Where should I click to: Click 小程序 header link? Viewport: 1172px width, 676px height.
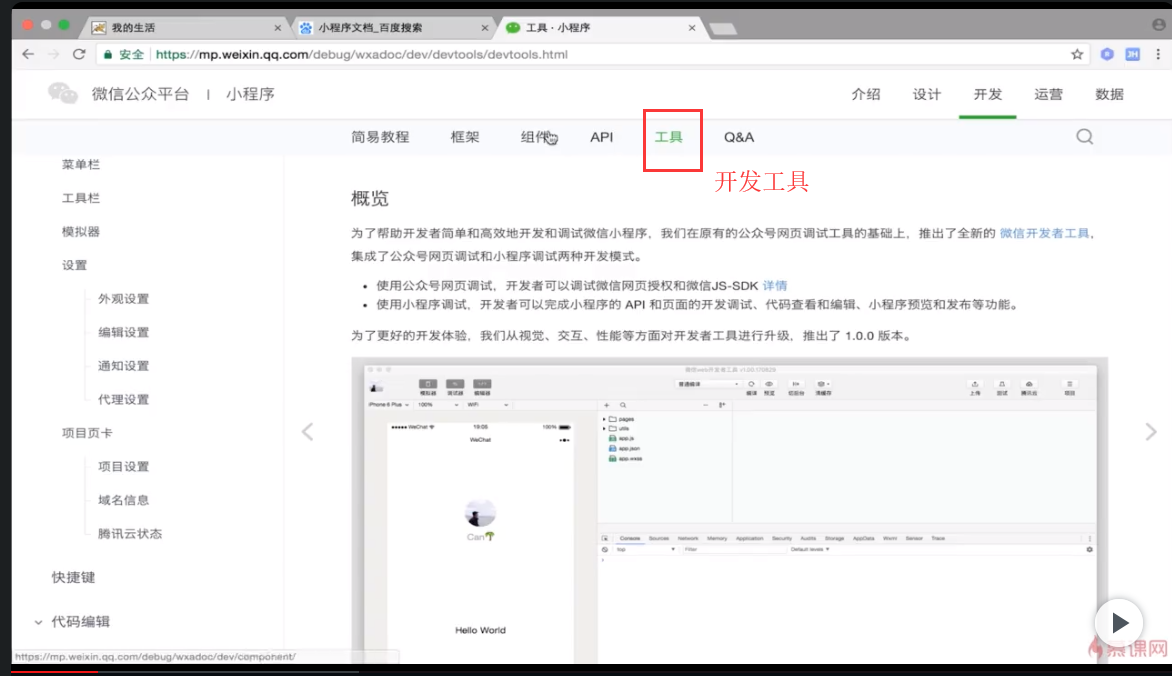[250, 94]
